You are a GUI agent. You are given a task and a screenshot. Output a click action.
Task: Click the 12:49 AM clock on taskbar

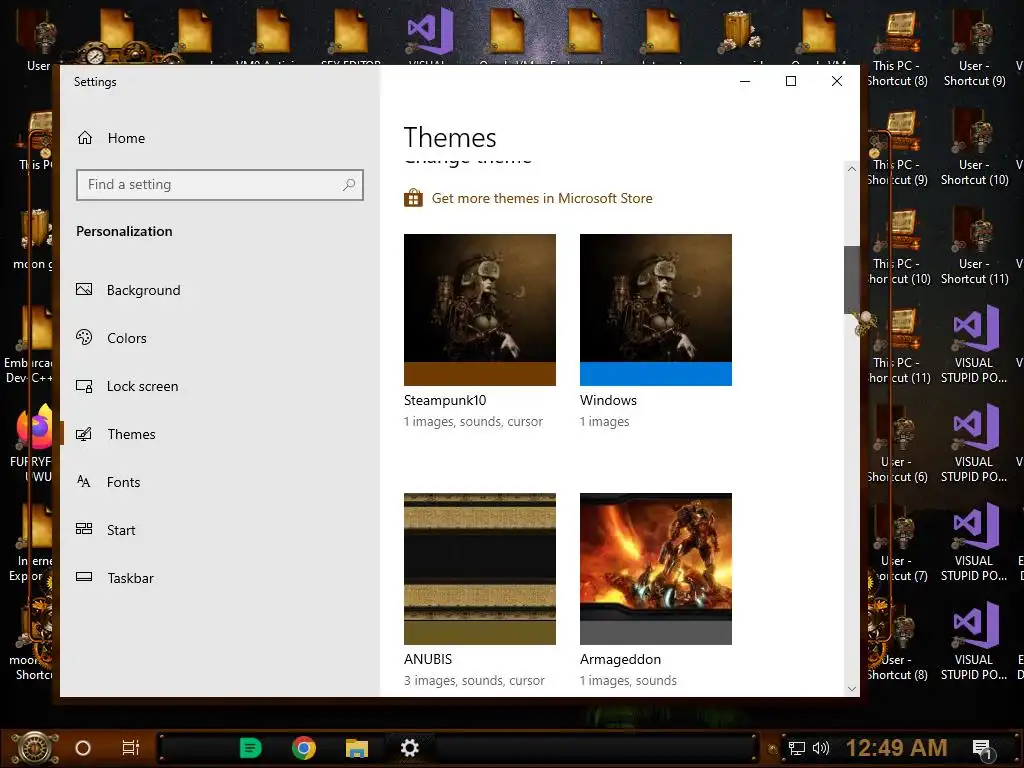pos(896,748)
